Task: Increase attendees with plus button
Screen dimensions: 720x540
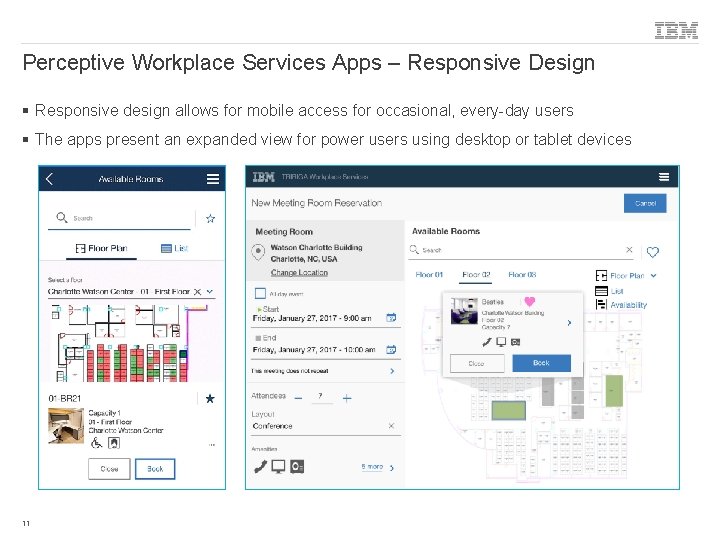Action: point(347,399)
